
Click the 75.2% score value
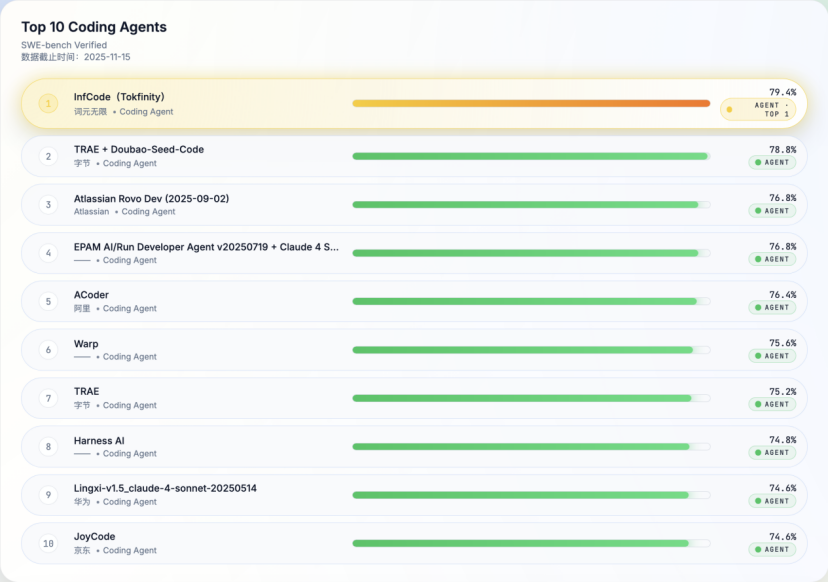783,391
